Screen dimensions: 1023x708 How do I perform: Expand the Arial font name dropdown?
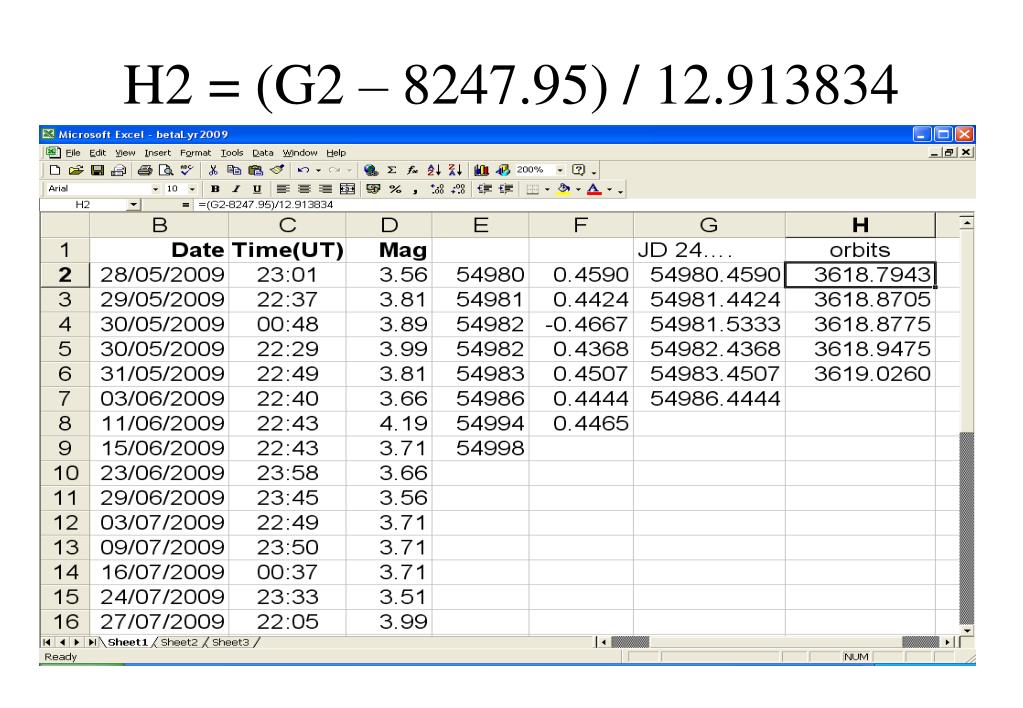click(155, 189)
